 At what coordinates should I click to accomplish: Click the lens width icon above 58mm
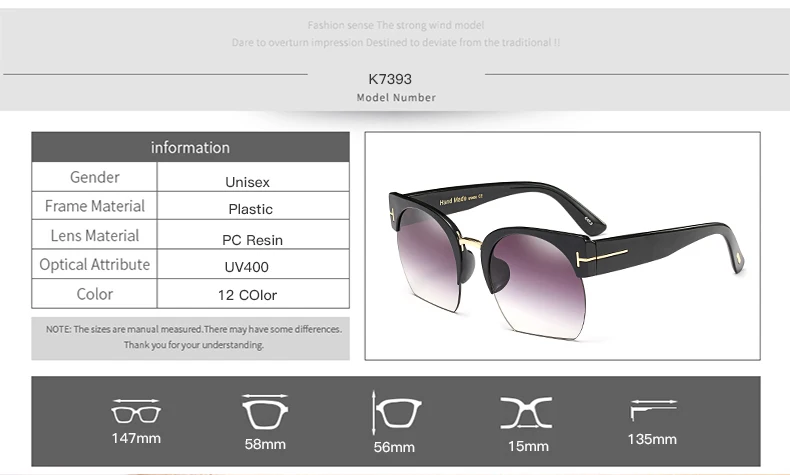coord(265,412)
